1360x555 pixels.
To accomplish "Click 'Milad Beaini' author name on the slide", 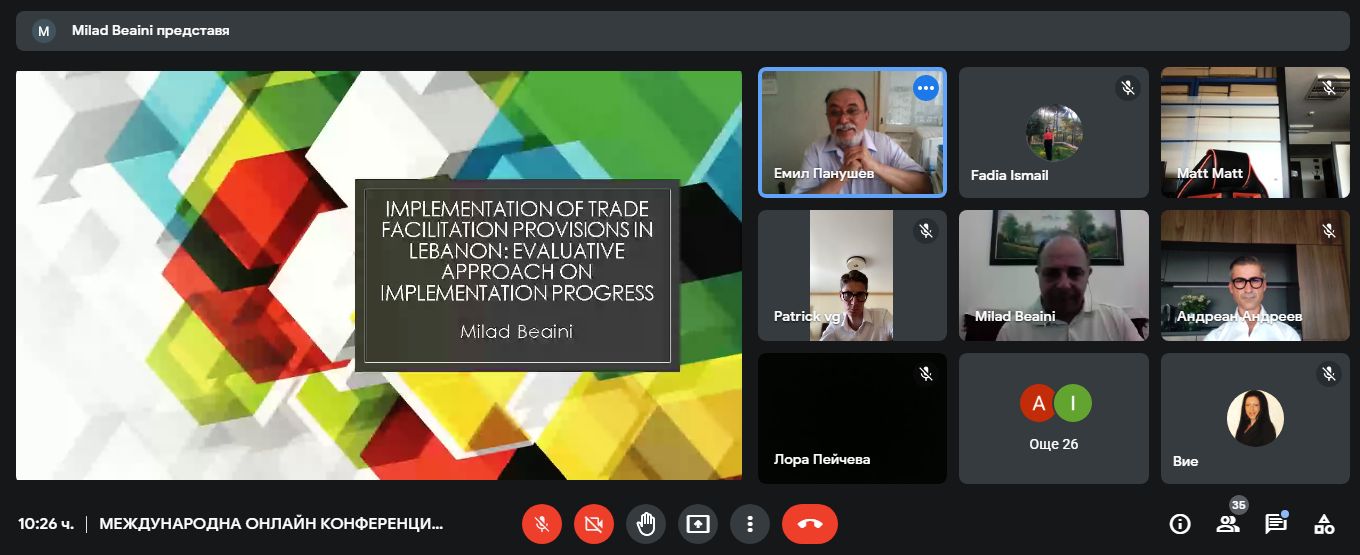I will tap(516, 331).
